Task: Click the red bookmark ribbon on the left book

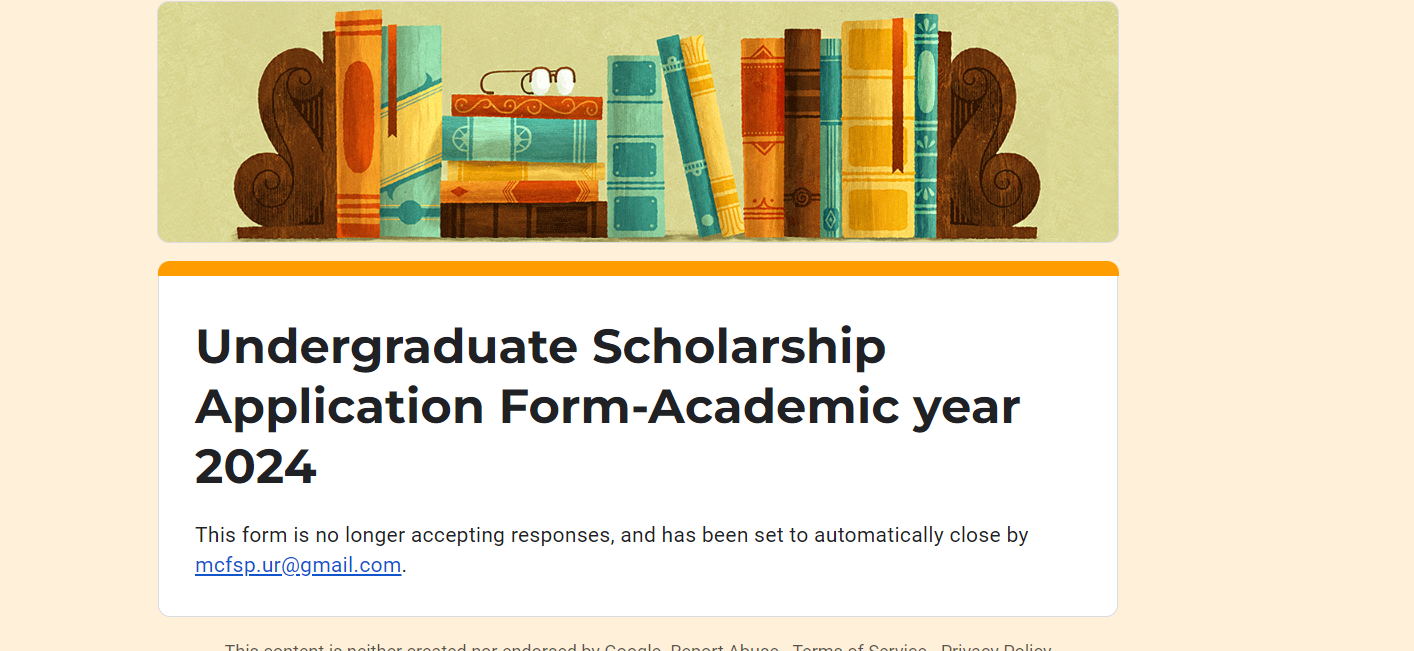Action: [392, 82]
